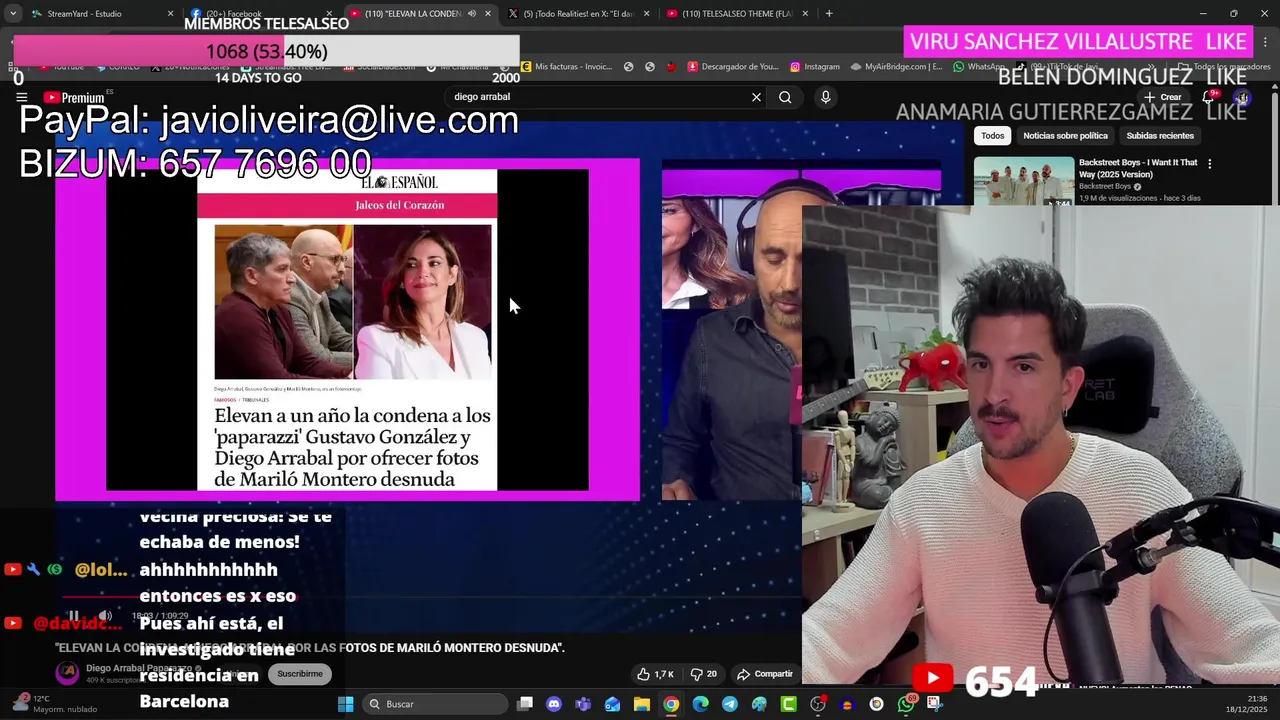Open Telegram from the taskbar

(729, 704)
